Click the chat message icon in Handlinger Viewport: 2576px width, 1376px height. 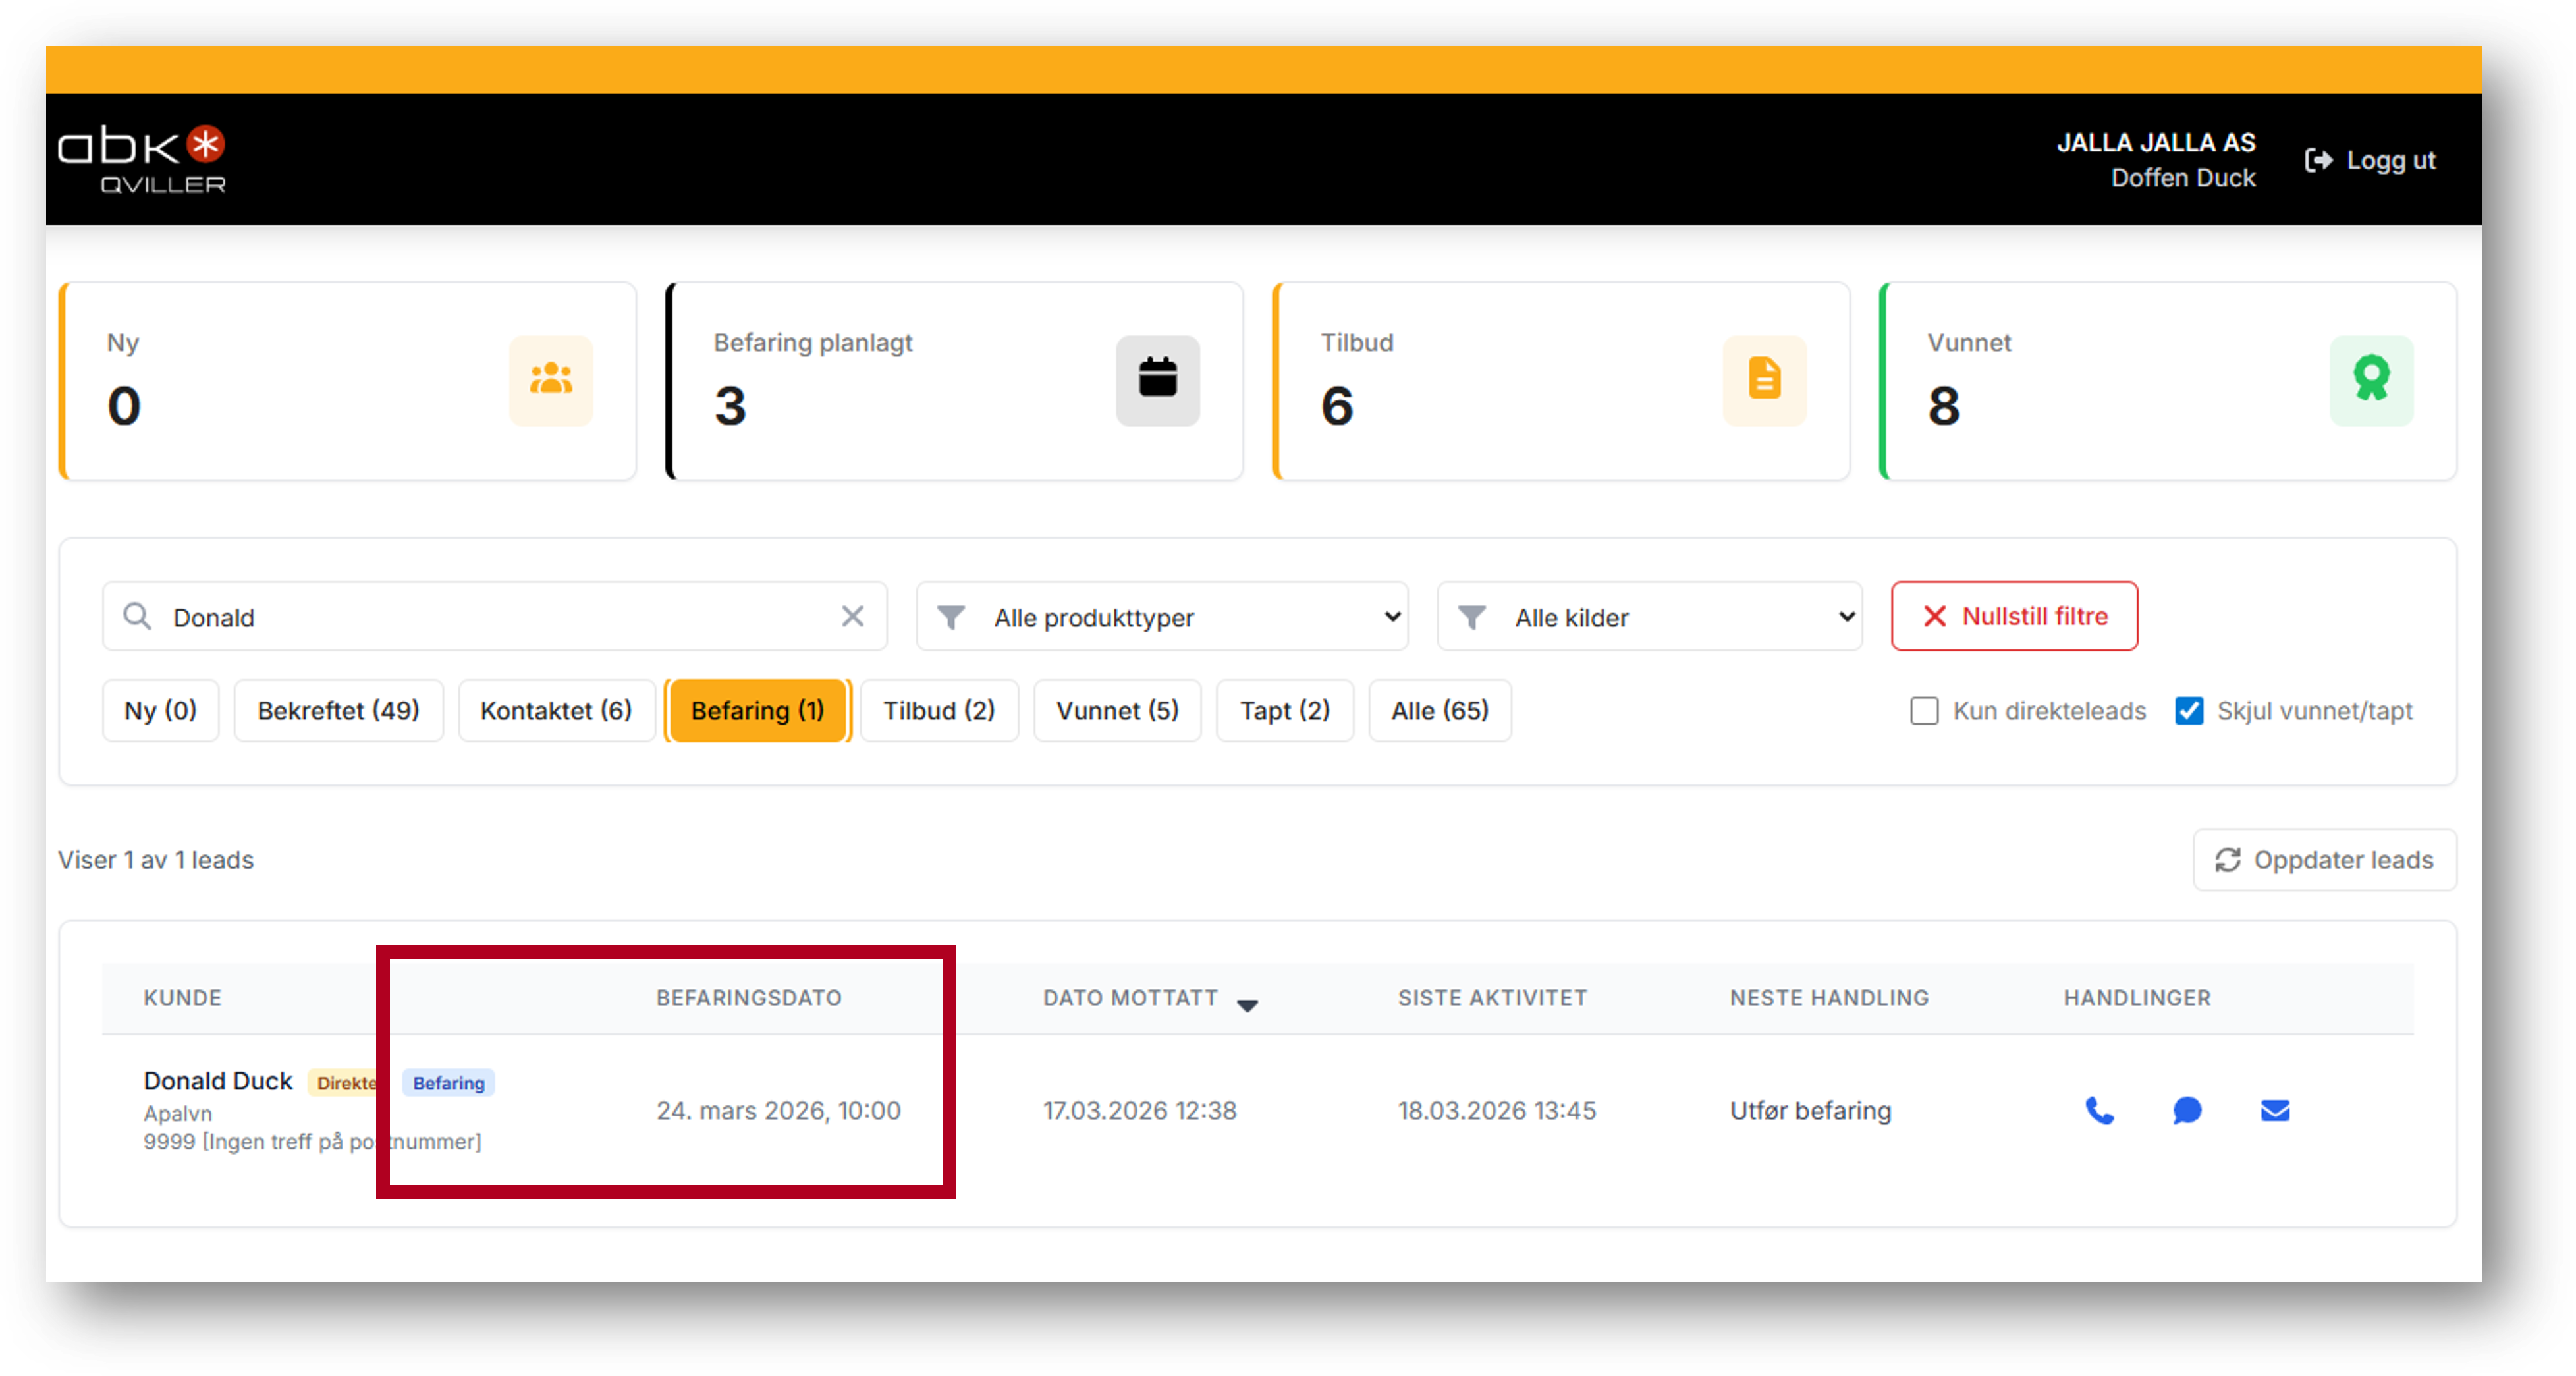pos(2187,1111)
